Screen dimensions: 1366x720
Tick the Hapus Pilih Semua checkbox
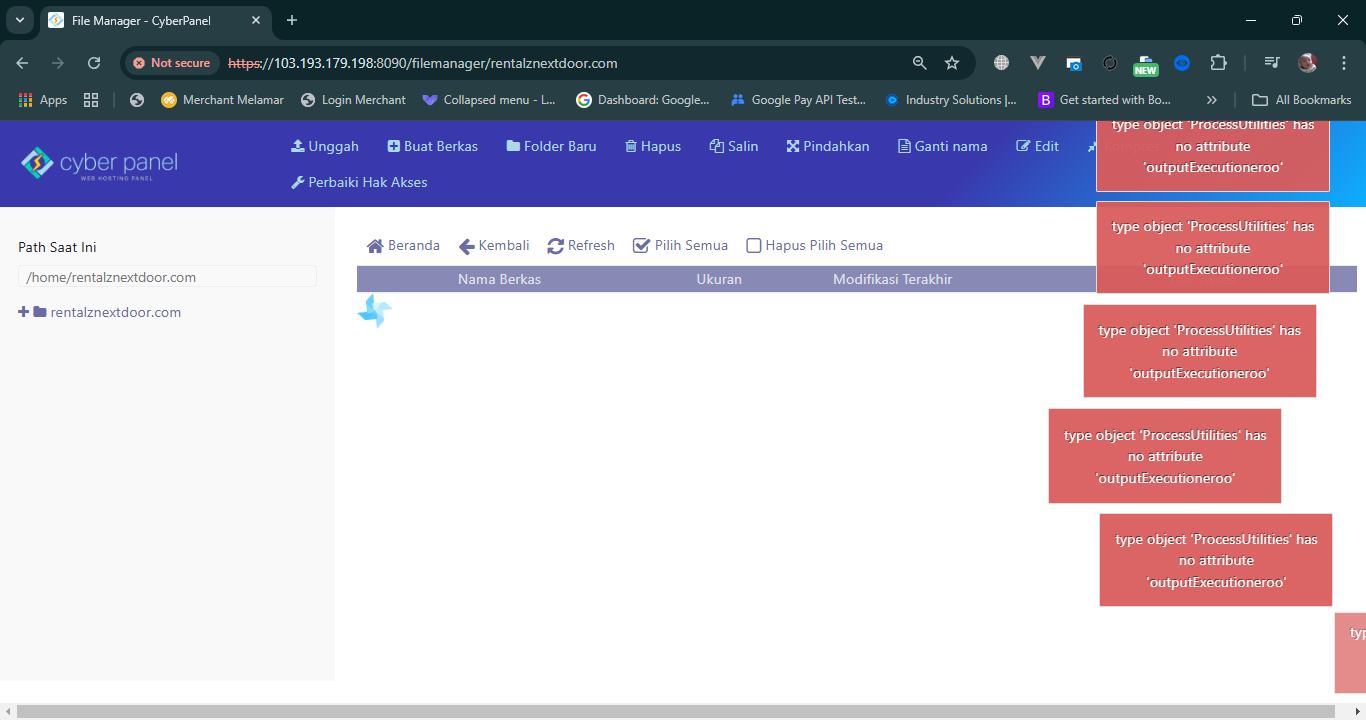[x=754, y=245]
